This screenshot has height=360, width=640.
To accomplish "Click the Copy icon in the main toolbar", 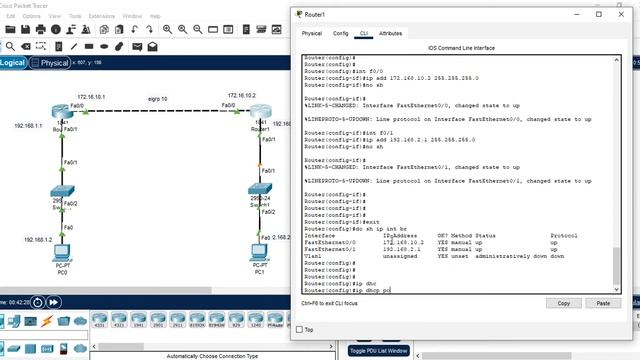I will point(104,29).
